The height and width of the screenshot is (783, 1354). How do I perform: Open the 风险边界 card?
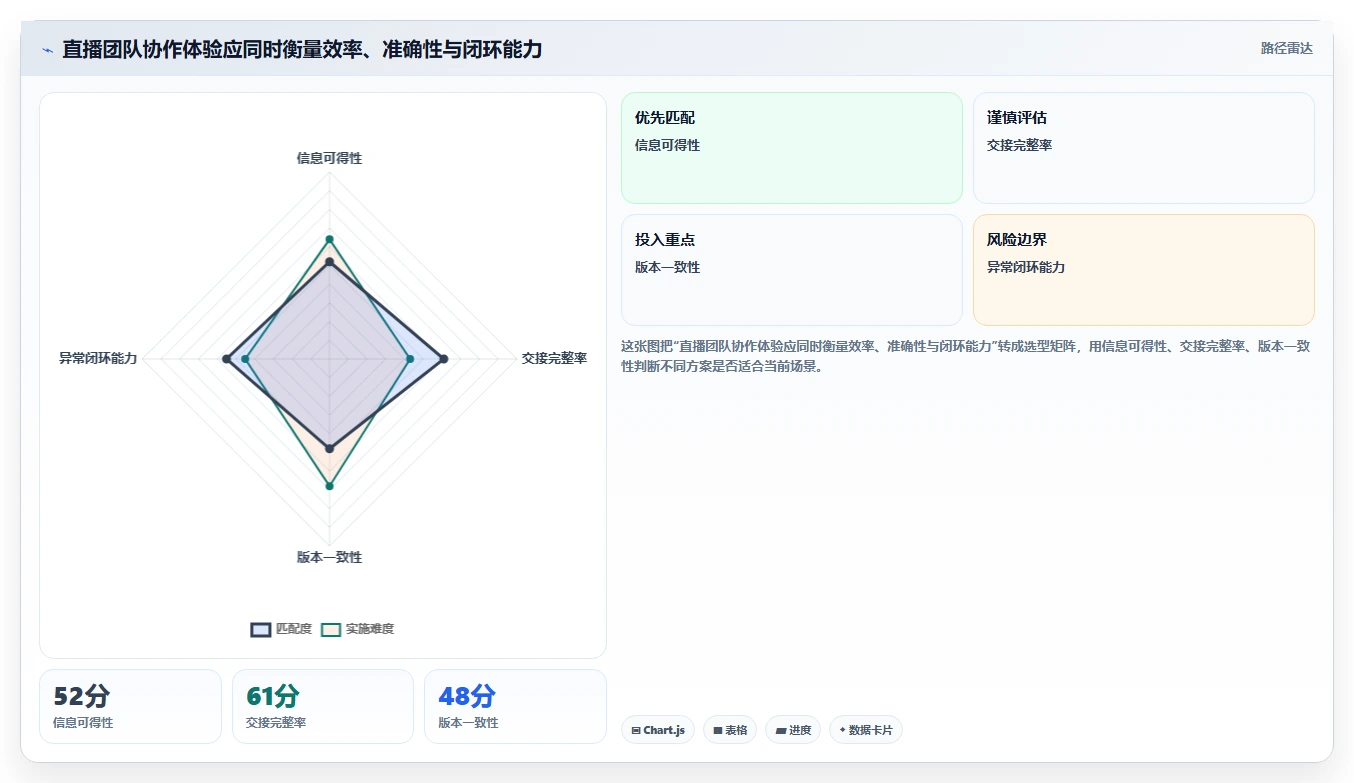coord(1143,270)
